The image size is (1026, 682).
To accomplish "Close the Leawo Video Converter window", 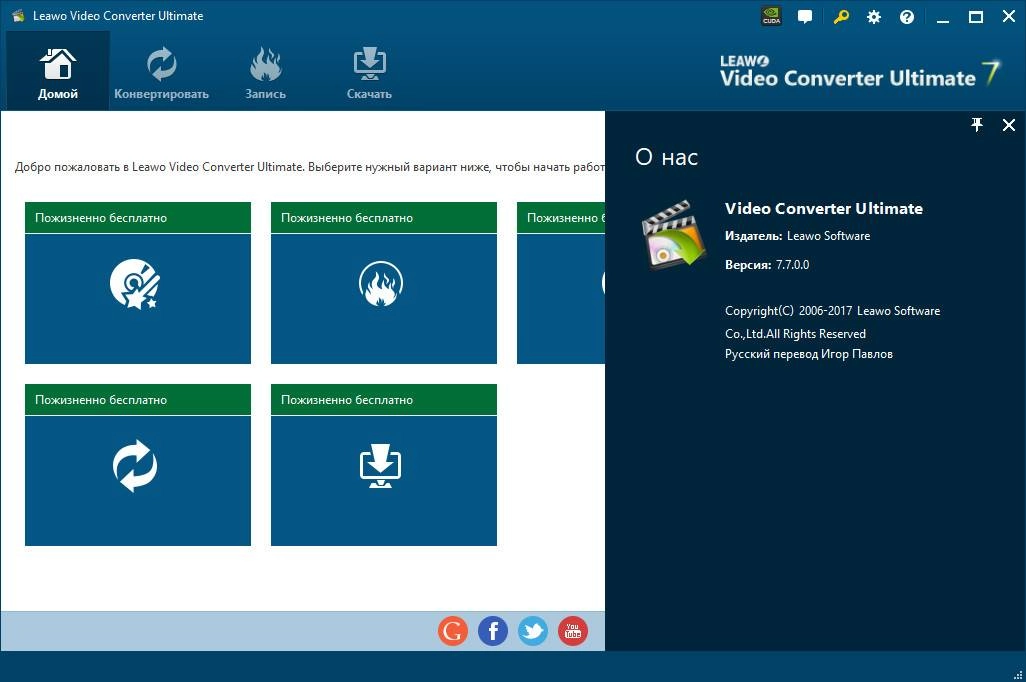I will 1009,17.
